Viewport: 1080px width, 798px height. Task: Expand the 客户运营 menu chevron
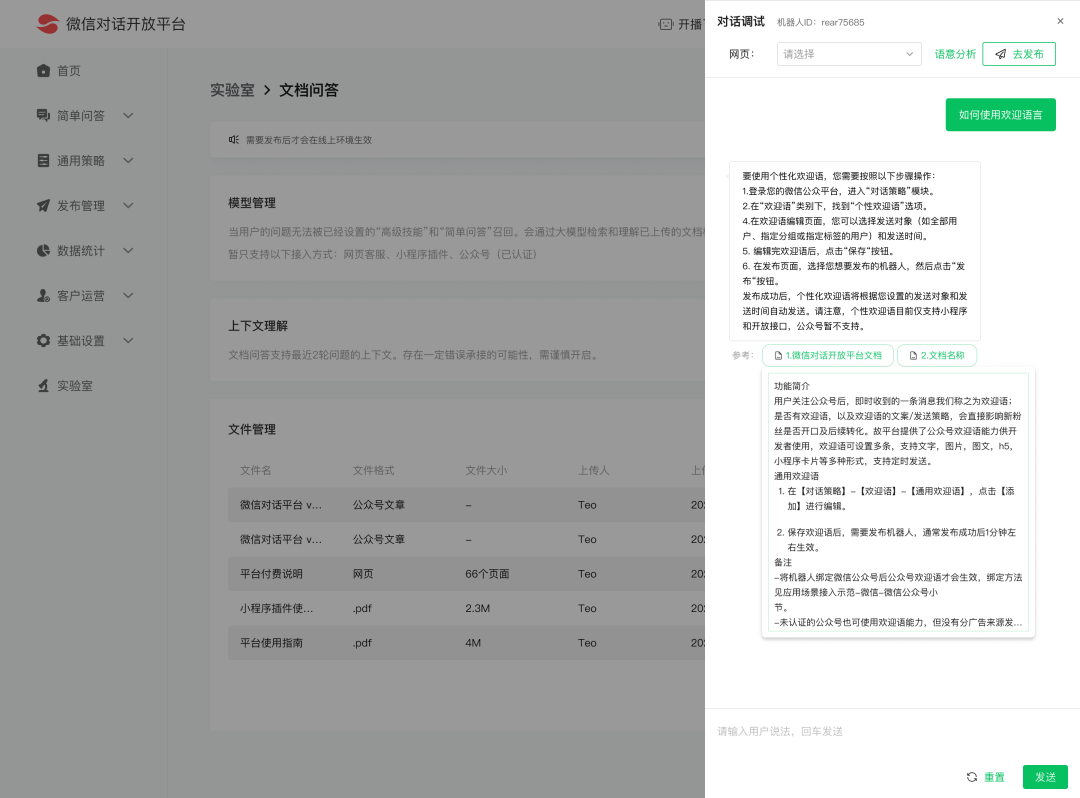(x=128, y=295)
